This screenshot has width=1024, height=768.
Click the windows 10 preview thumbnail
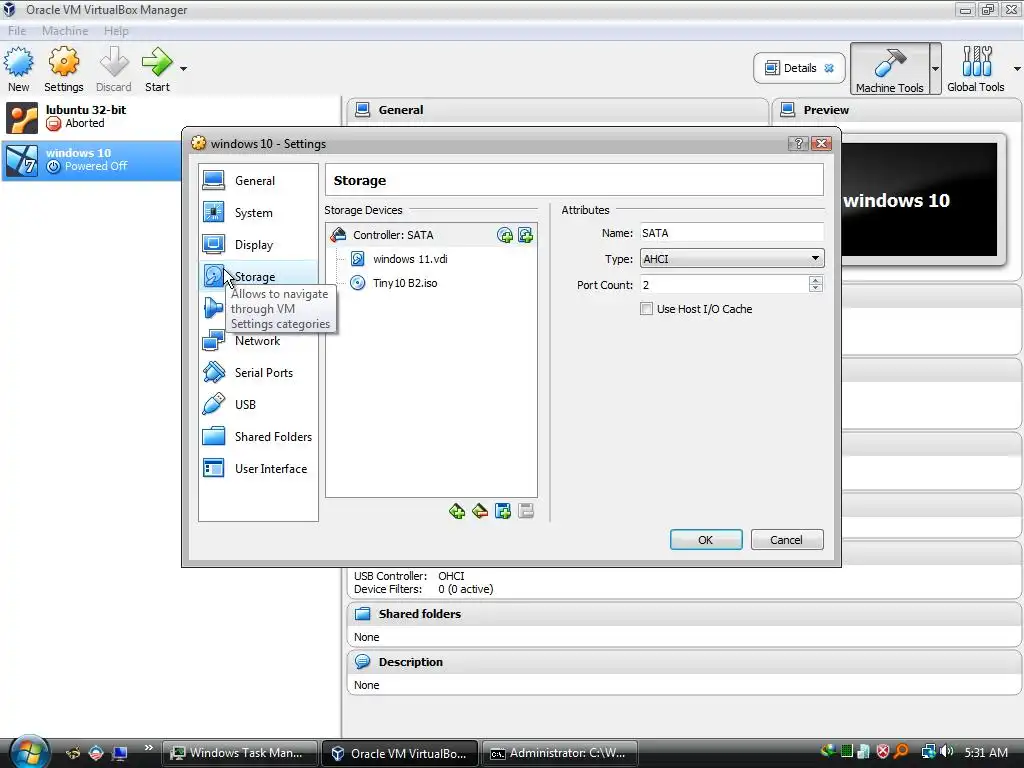pyautogui.click(x=920, y=200)
